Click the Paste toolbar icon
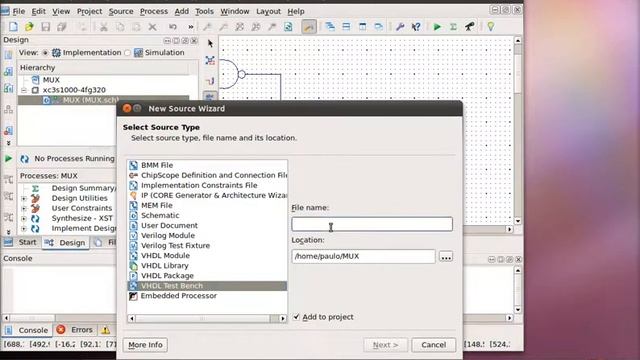This screenshot has width=640, height=360. click(x=136, y=27)
